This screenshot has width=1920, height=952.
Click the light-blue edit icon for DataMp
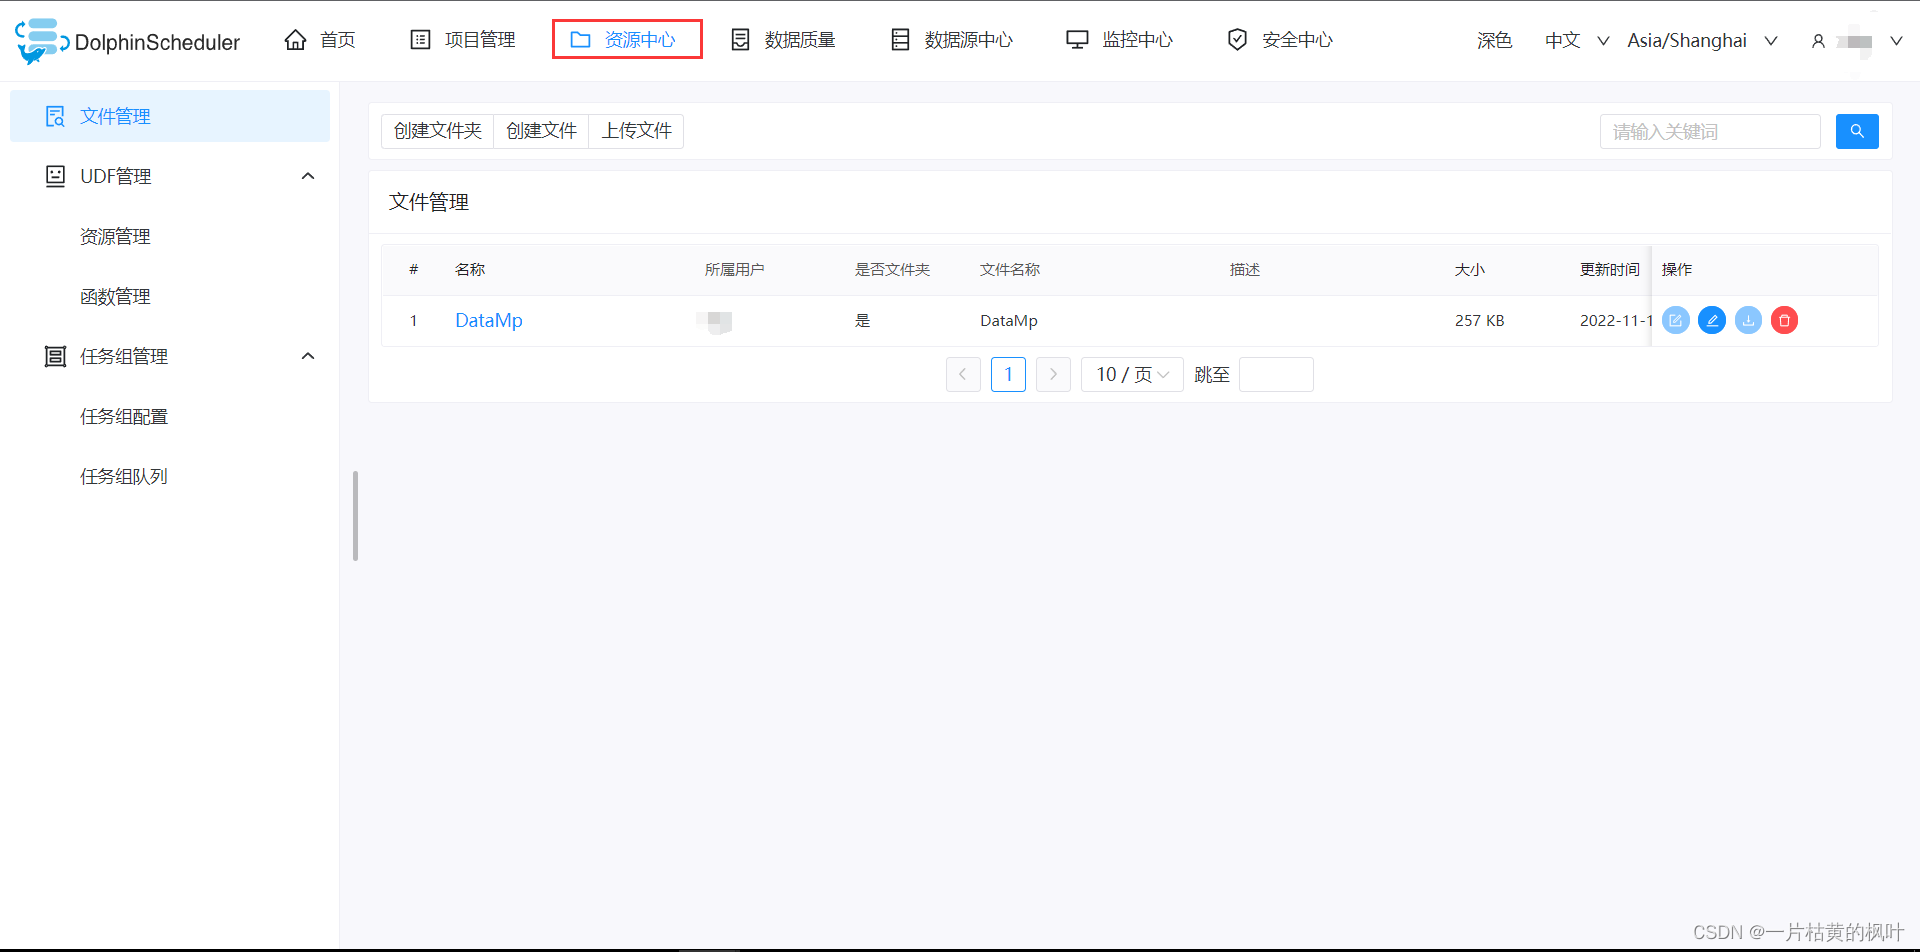[1676, 320]
